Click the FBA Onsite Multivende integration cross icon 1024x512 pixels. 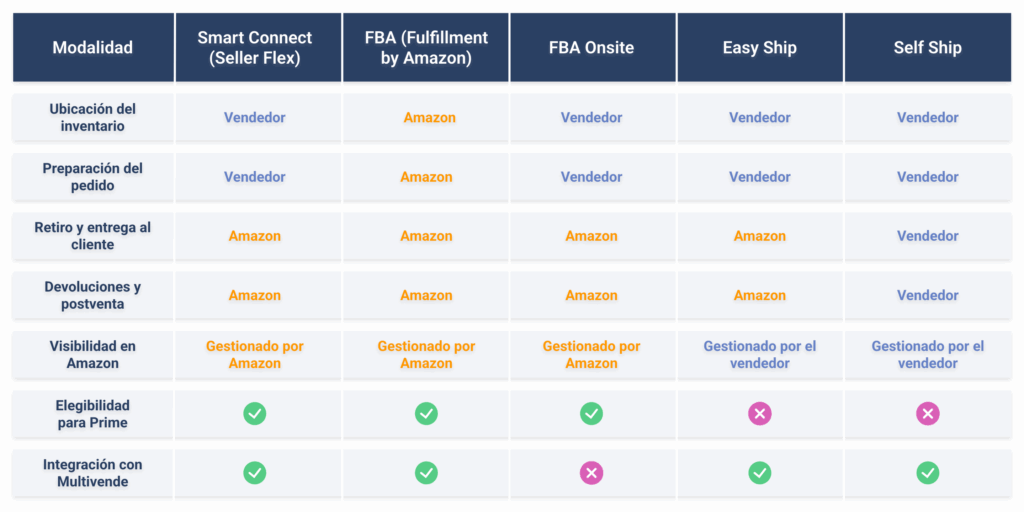(592, 473)
